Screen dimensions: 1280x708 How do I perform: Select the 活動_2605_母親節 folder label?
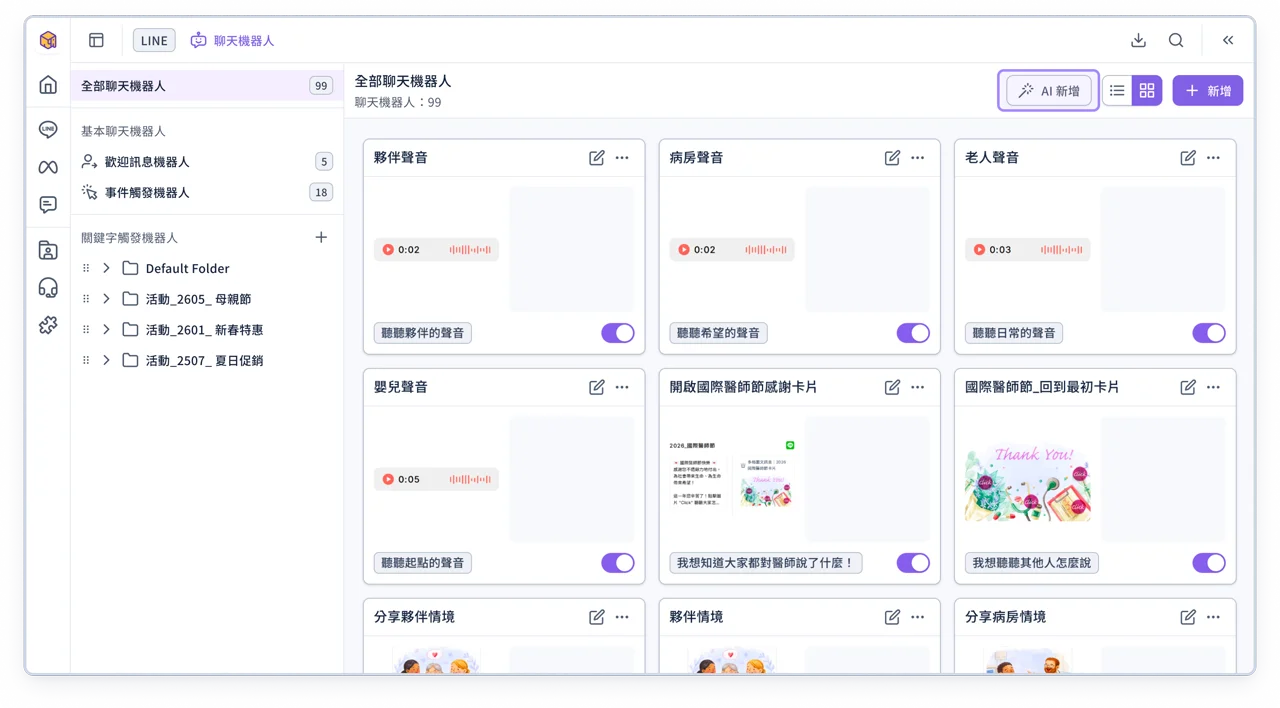click(198, 299)
